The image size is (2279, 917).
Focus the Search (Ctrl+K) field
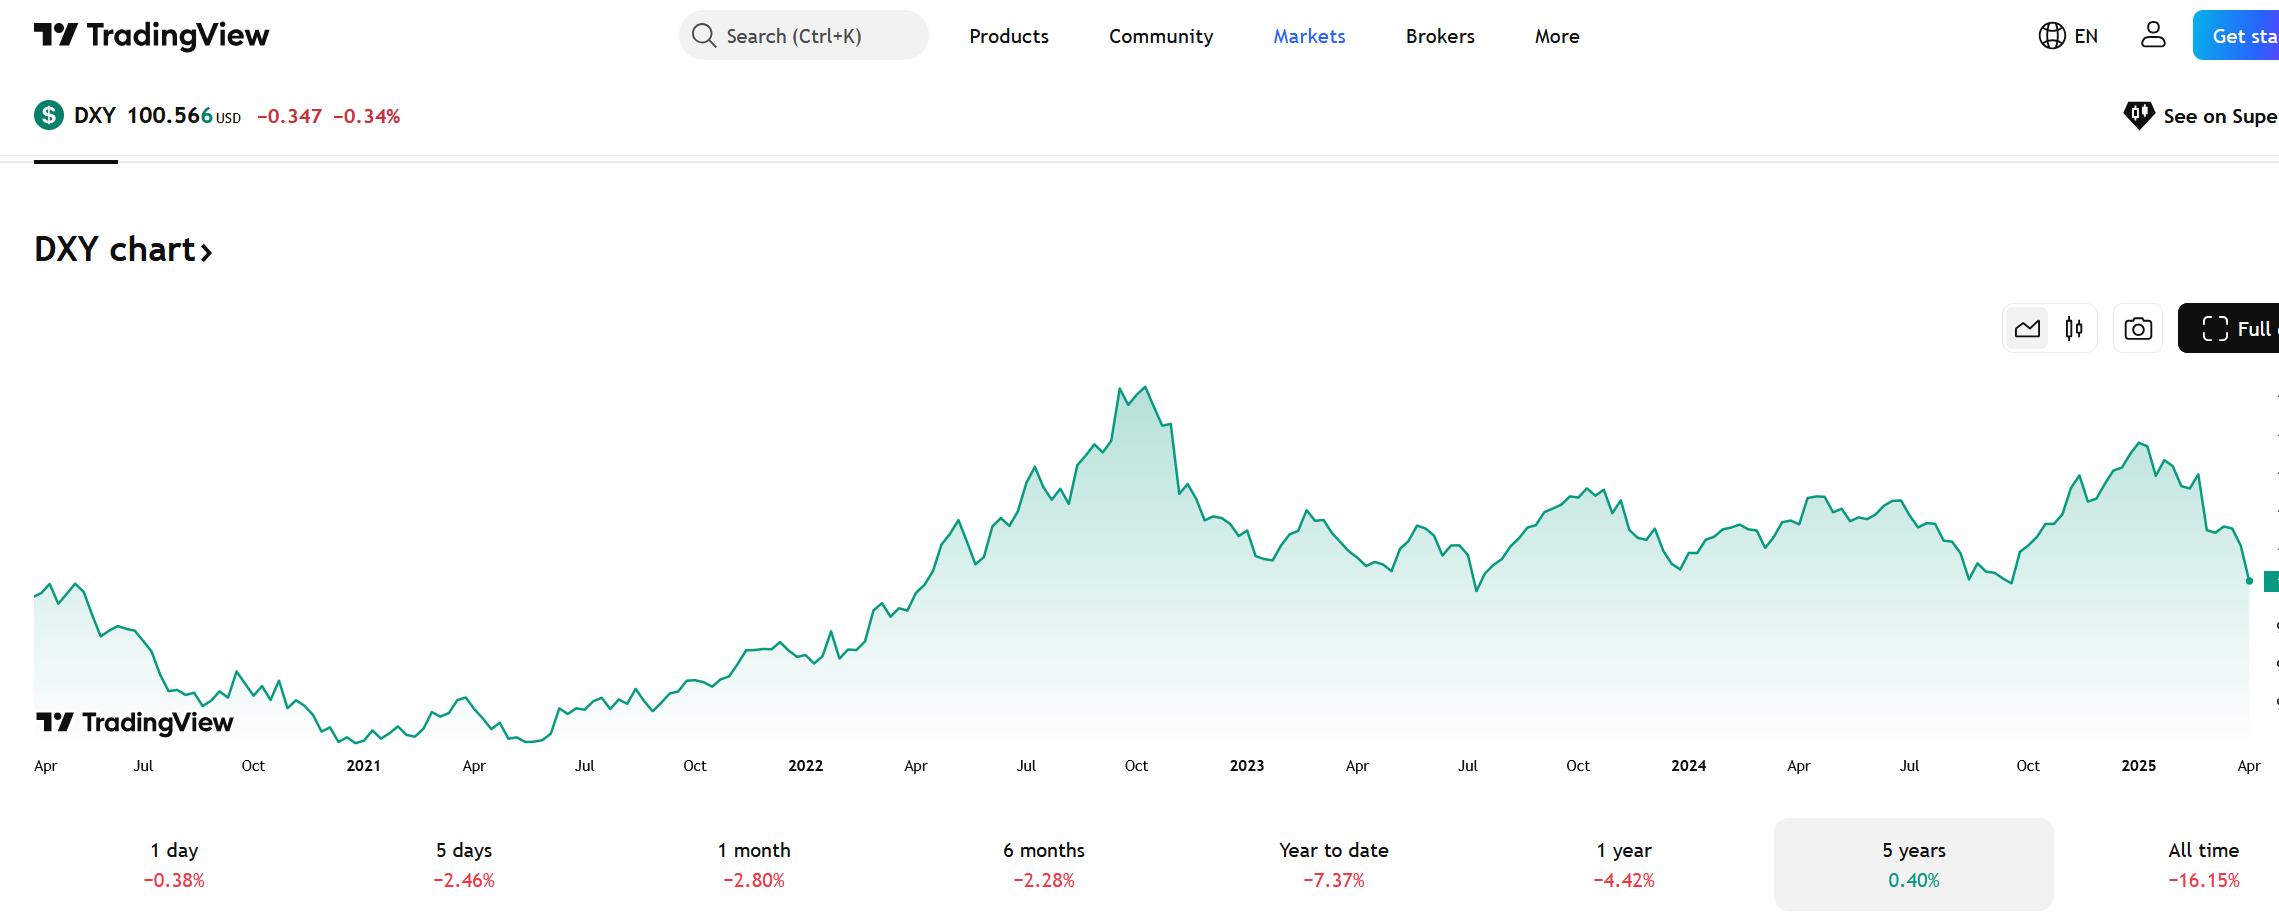(x=804, y=36)
